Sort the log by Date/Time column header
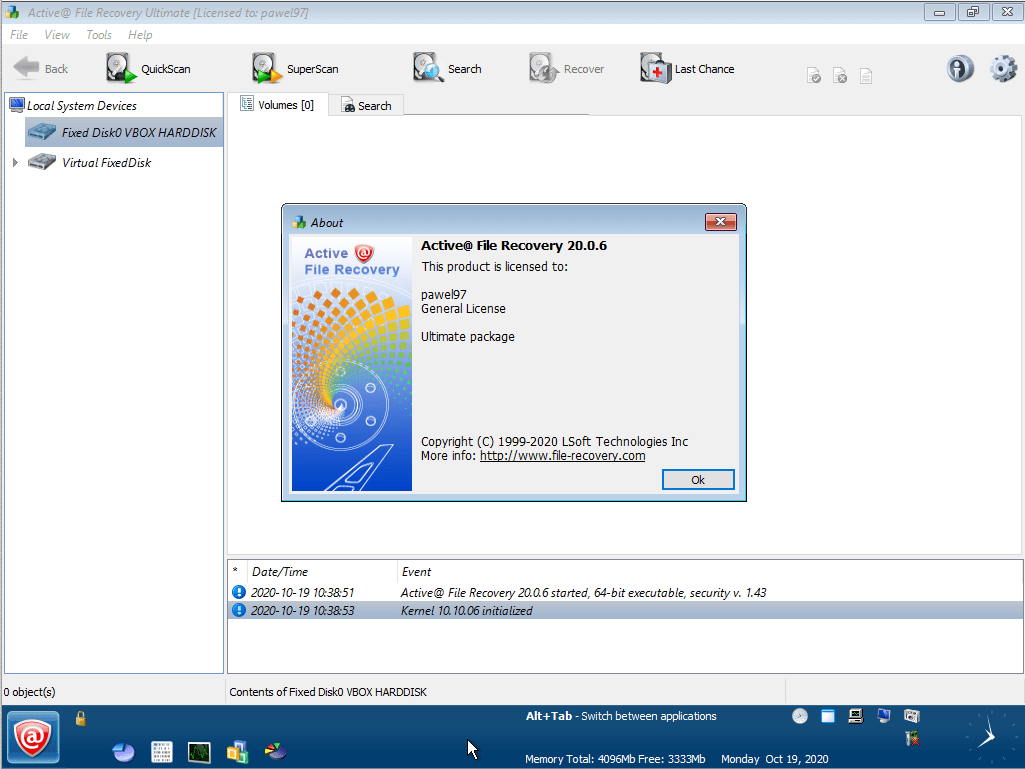 coord(323,572)
